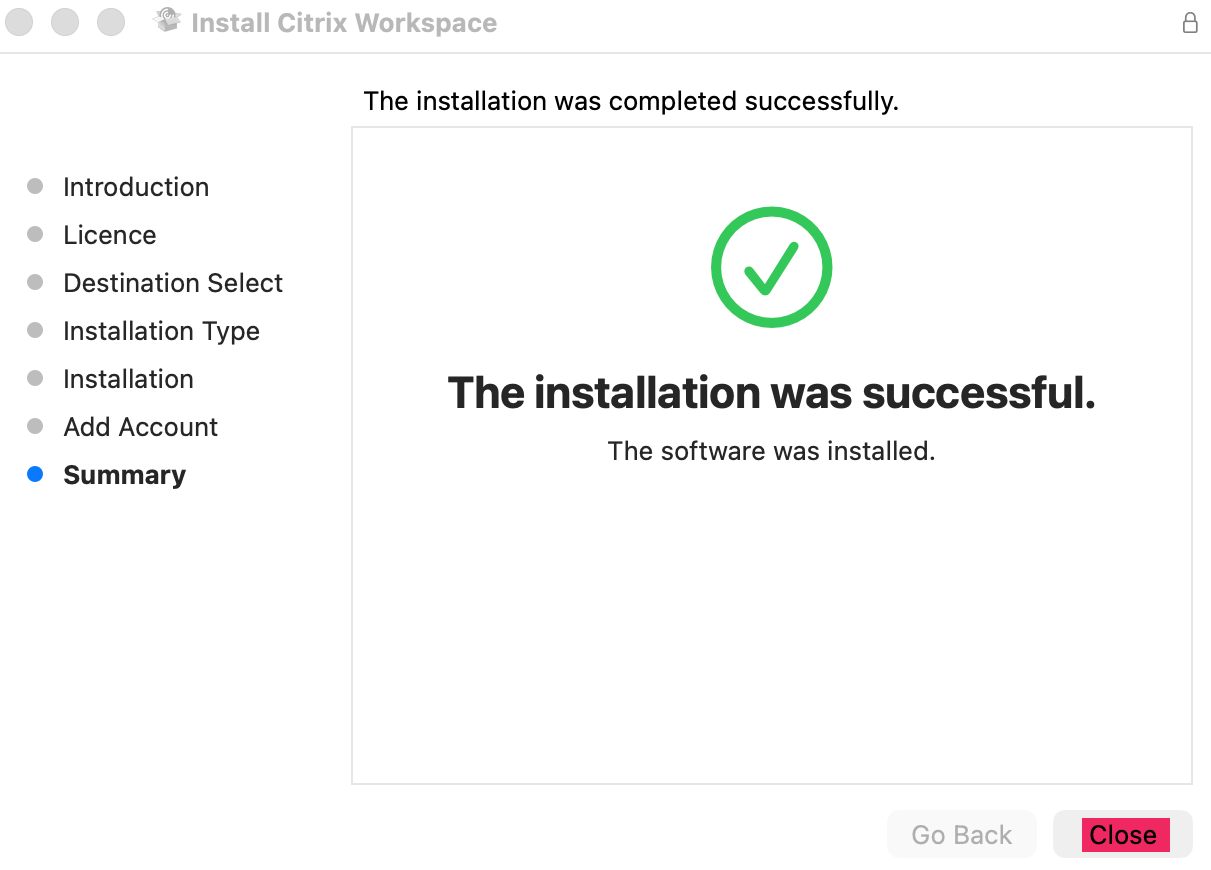The image size is (1211, 870).
Task: Click the "The software was installed." text
Action: (x=771, y=451)
